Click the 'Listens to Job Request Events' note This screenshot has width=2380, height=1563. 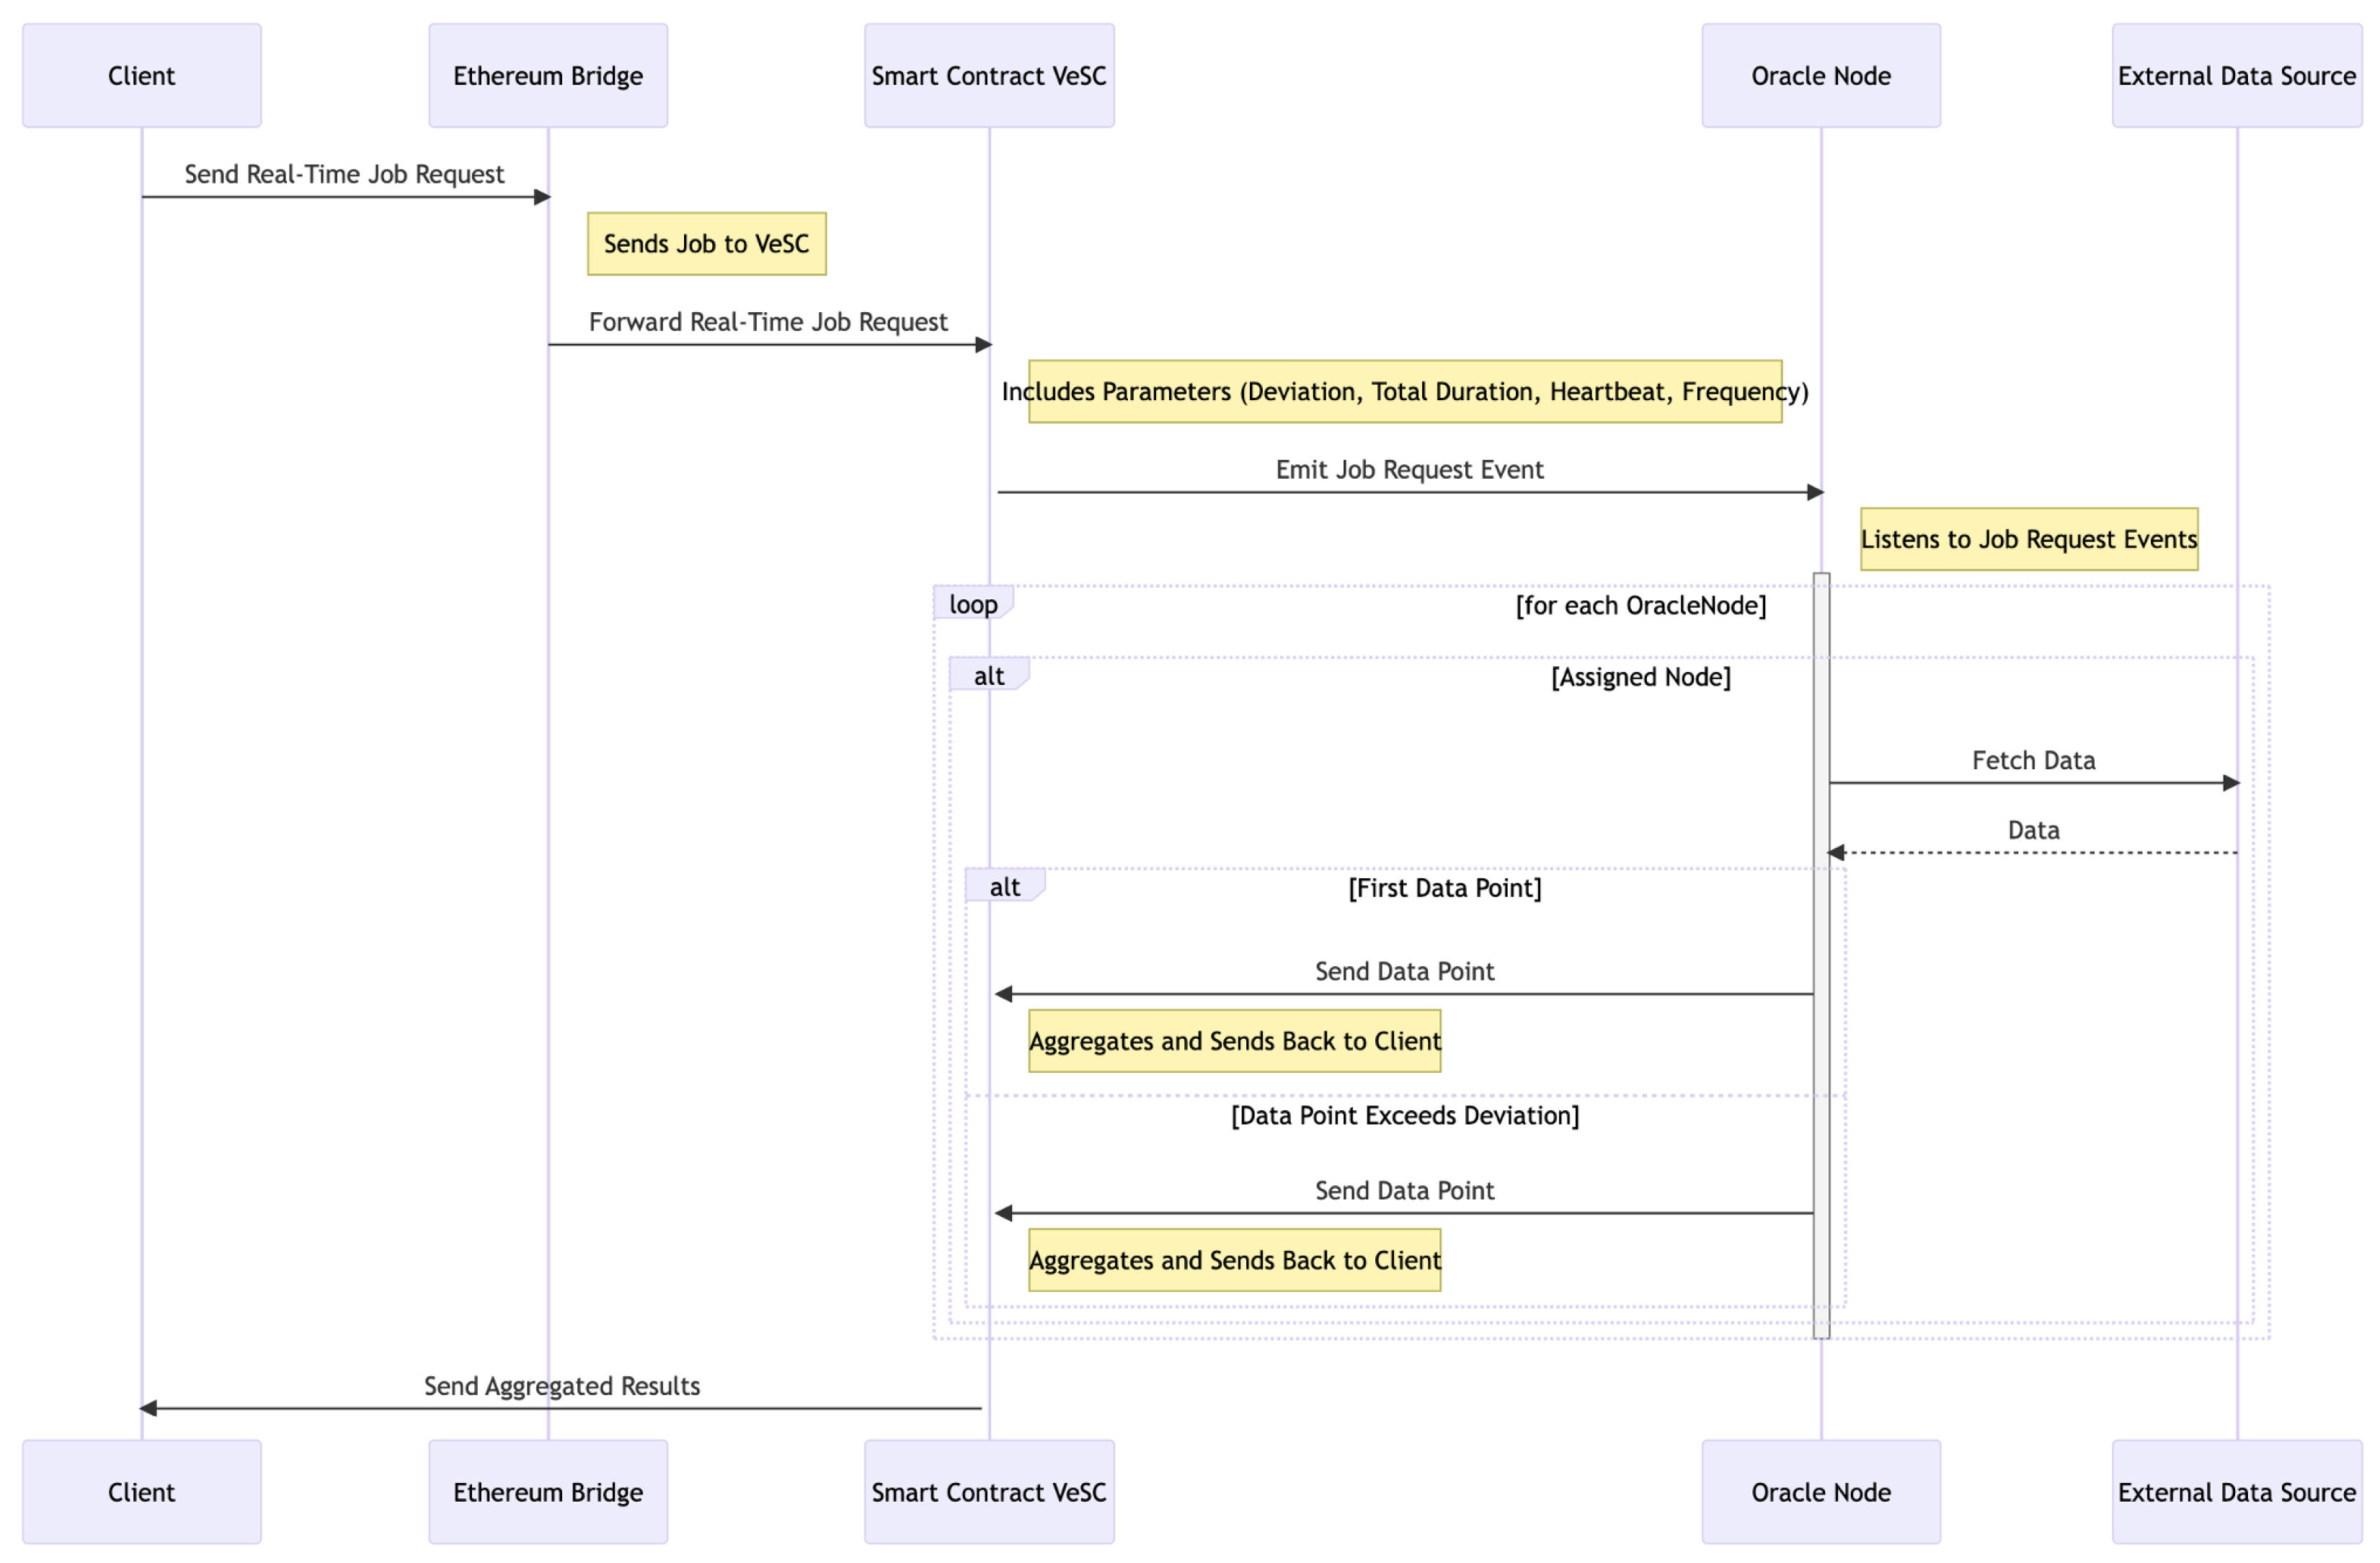(x=2029, y=540)
